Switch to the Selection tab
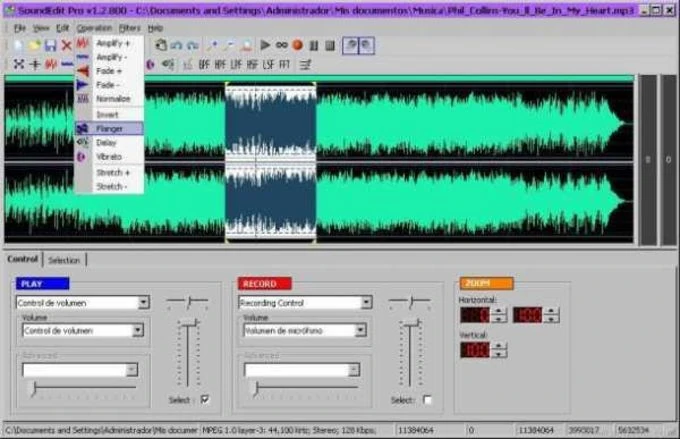Screen dimensions: 680x439 click(64, 260)
